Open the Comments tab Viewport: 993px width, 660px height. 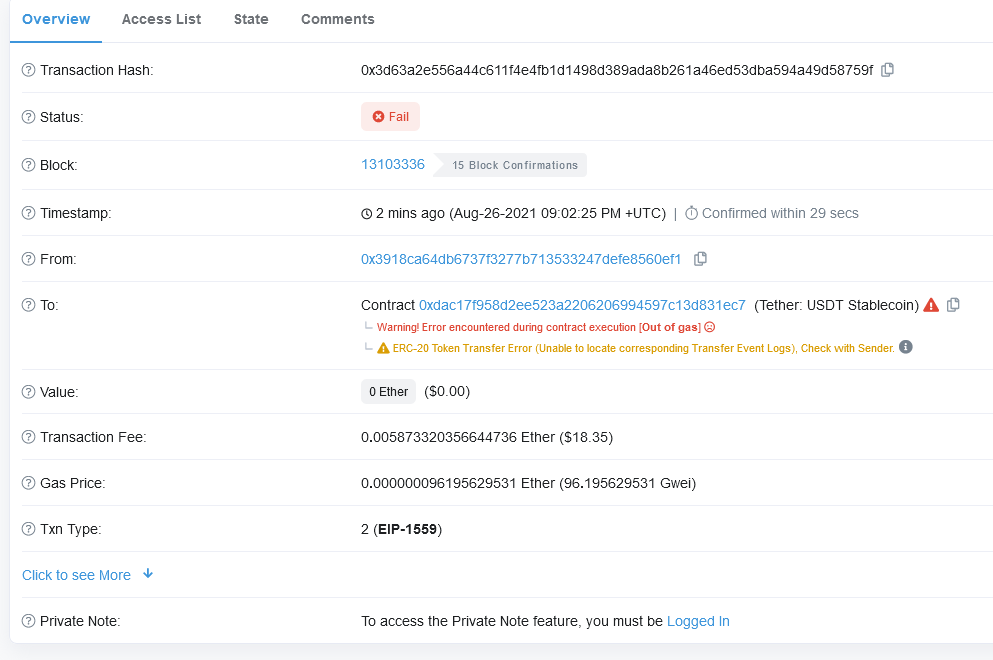click(338, 19)
